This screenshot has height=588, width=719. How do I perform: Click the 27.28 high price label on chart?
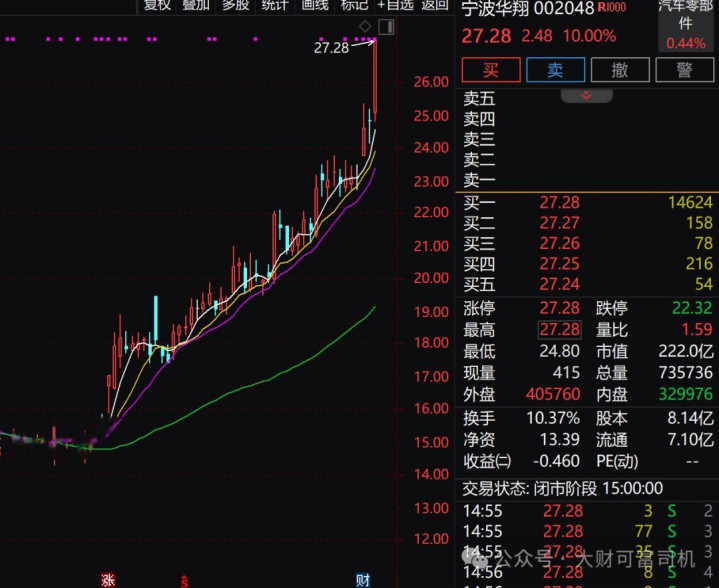(331, 48)
